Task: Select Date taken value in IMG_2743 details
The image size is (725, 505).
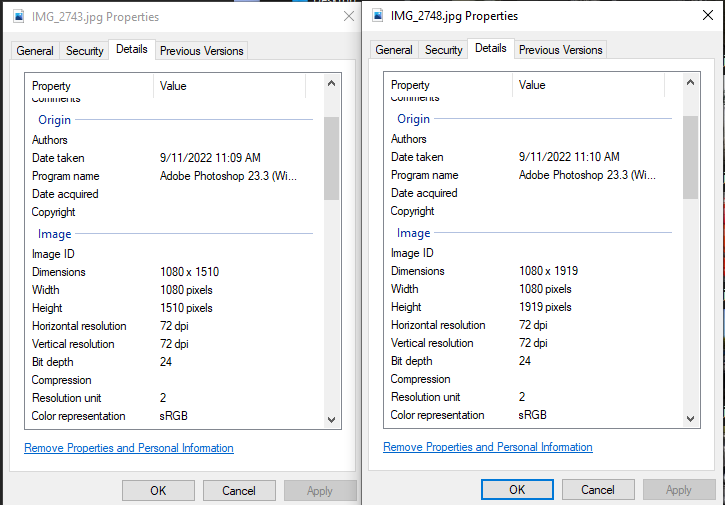Action: (210, 158)
